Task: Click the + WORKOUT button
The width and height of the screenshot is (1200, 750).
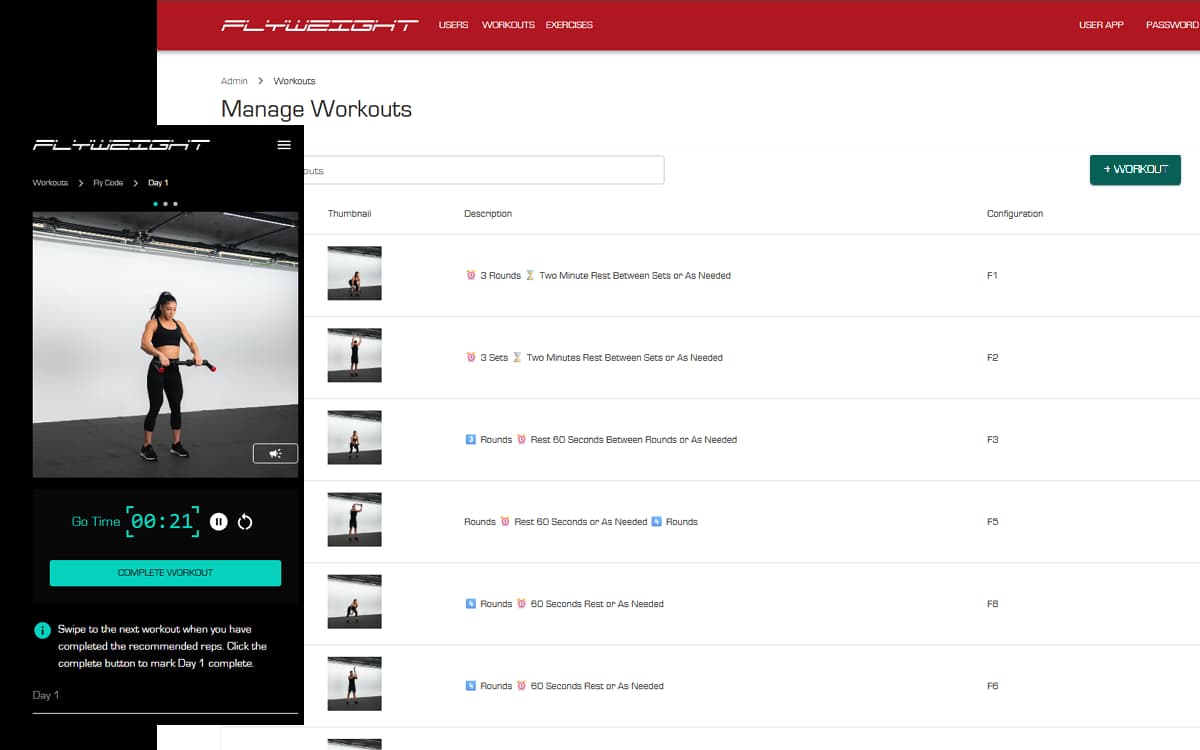Action: coord(1135,170)
